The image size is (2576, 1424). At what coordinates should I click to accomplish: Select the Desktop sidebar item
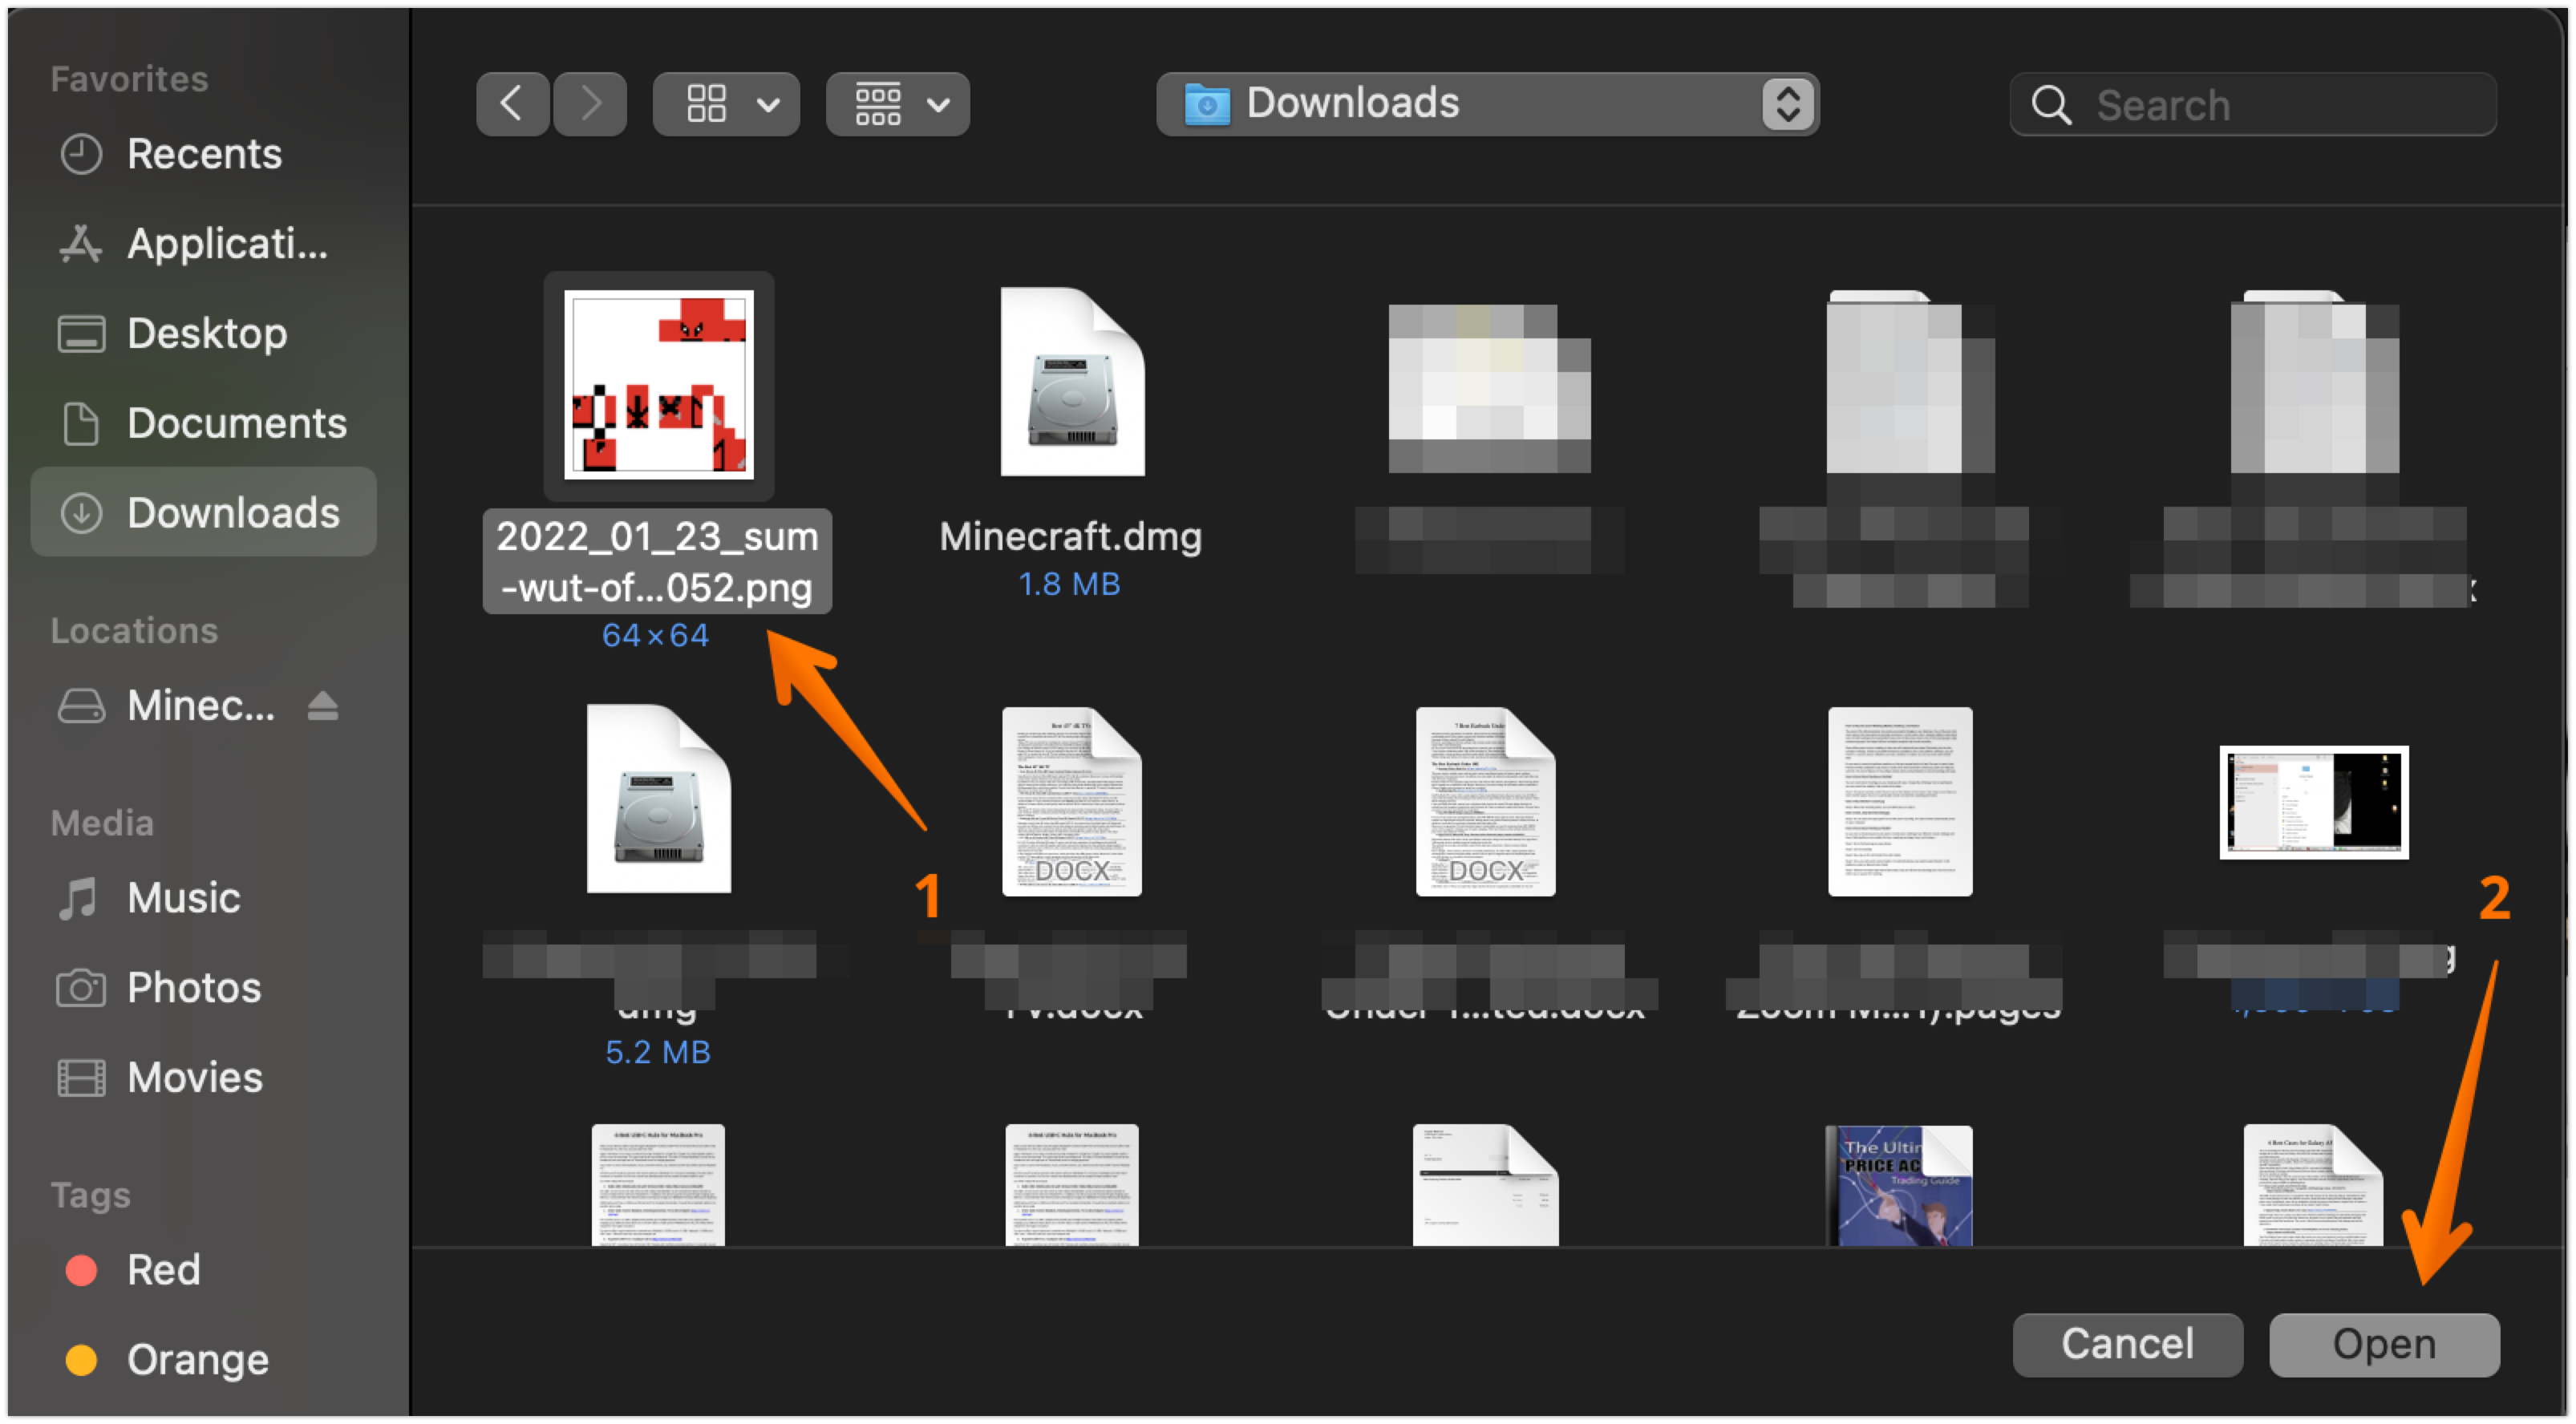[206, 333]
